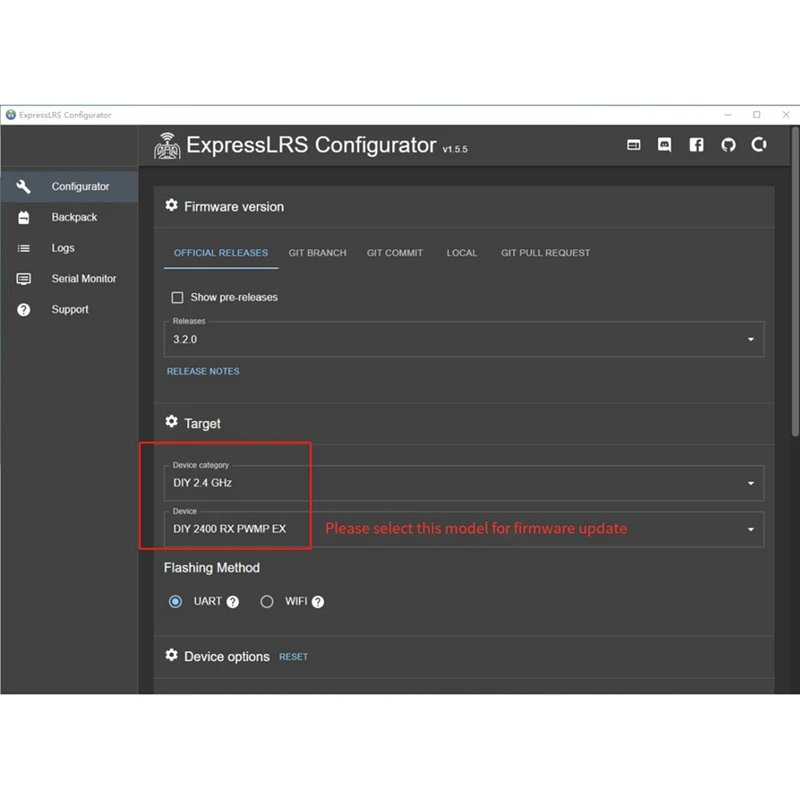Screen dimensions: 800x800
Task: Click the vertical scrollbar on the right
Action: pos(795,300)
